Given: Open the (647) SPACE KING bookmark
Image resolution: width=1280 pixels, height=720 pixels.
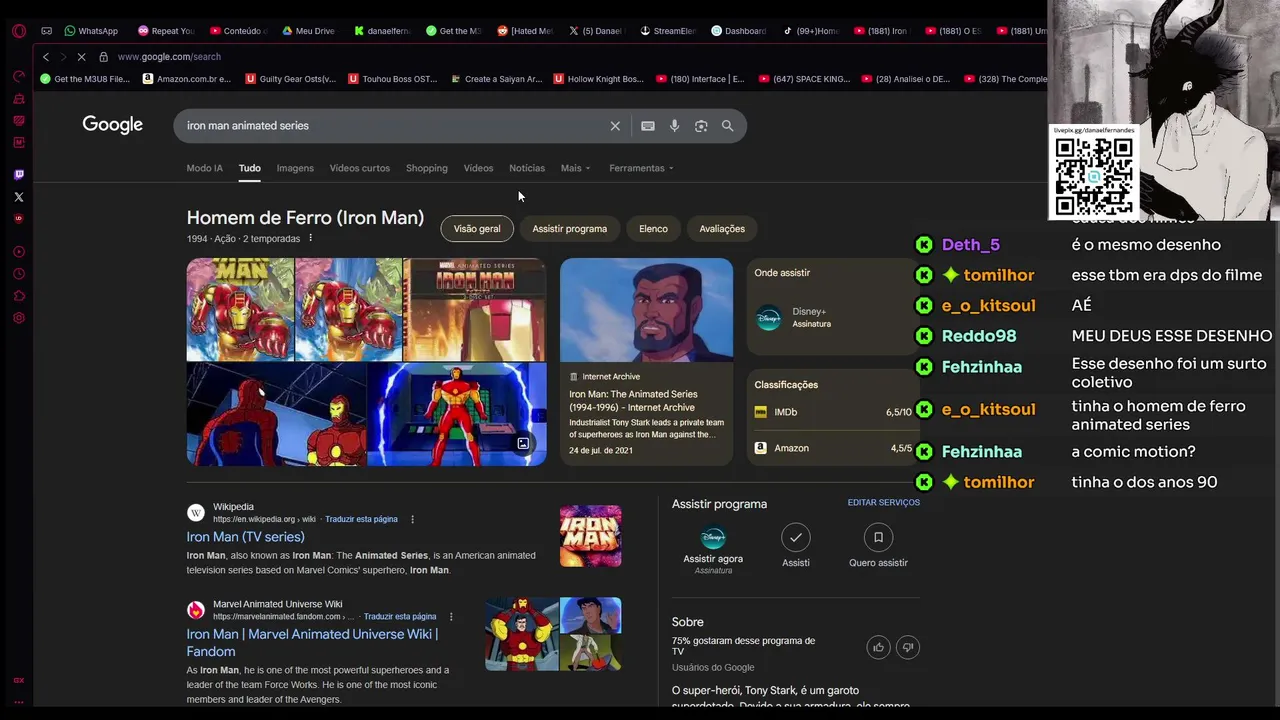Looking at the screenshot, I should coord(804,79).
